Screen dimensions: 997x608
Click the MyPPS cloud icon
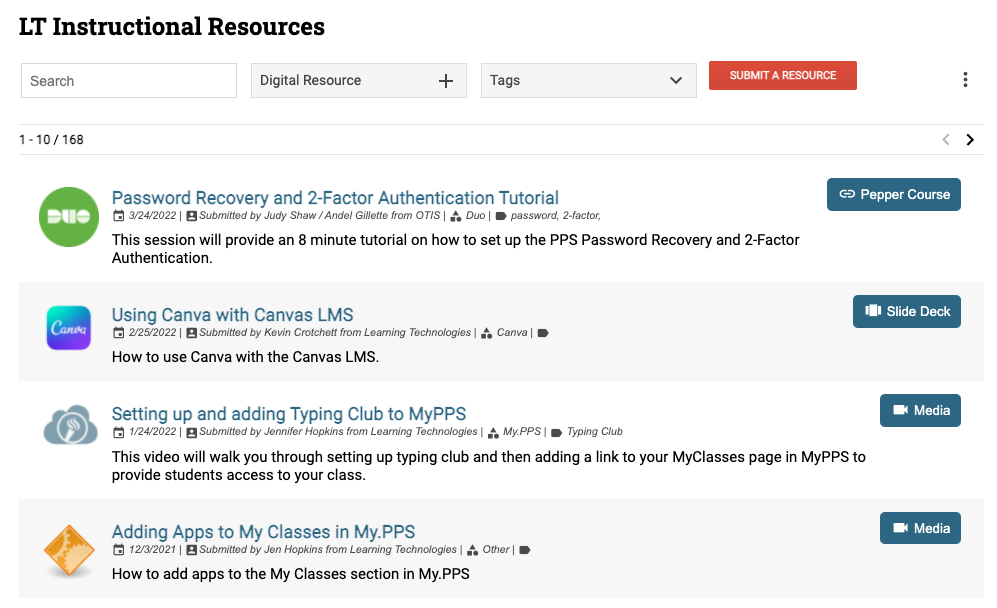pyautogui.click(x=70, y=426)
